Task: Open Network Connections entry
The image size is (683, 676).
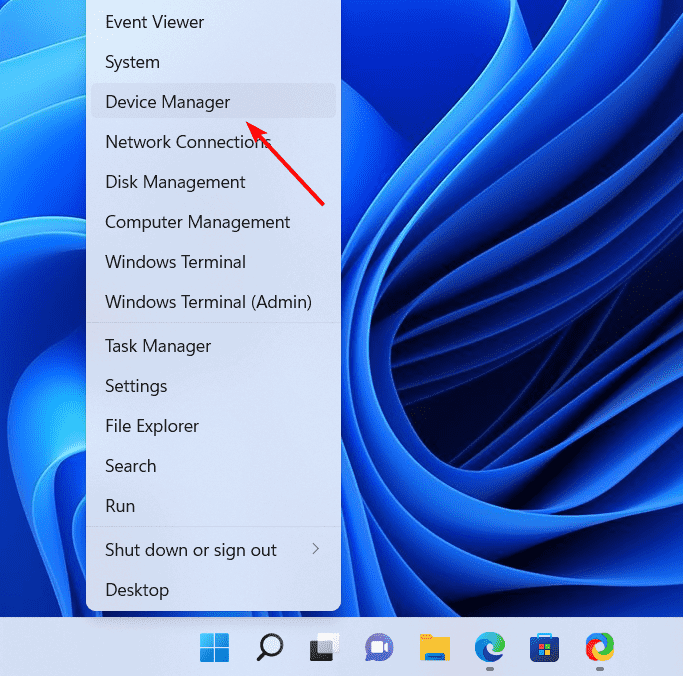Action: (x=213, y=142)
